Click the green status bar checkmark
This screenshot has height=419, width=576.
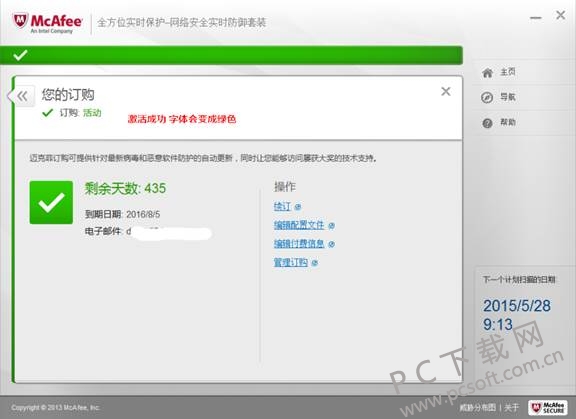click(x=20, y=55)
